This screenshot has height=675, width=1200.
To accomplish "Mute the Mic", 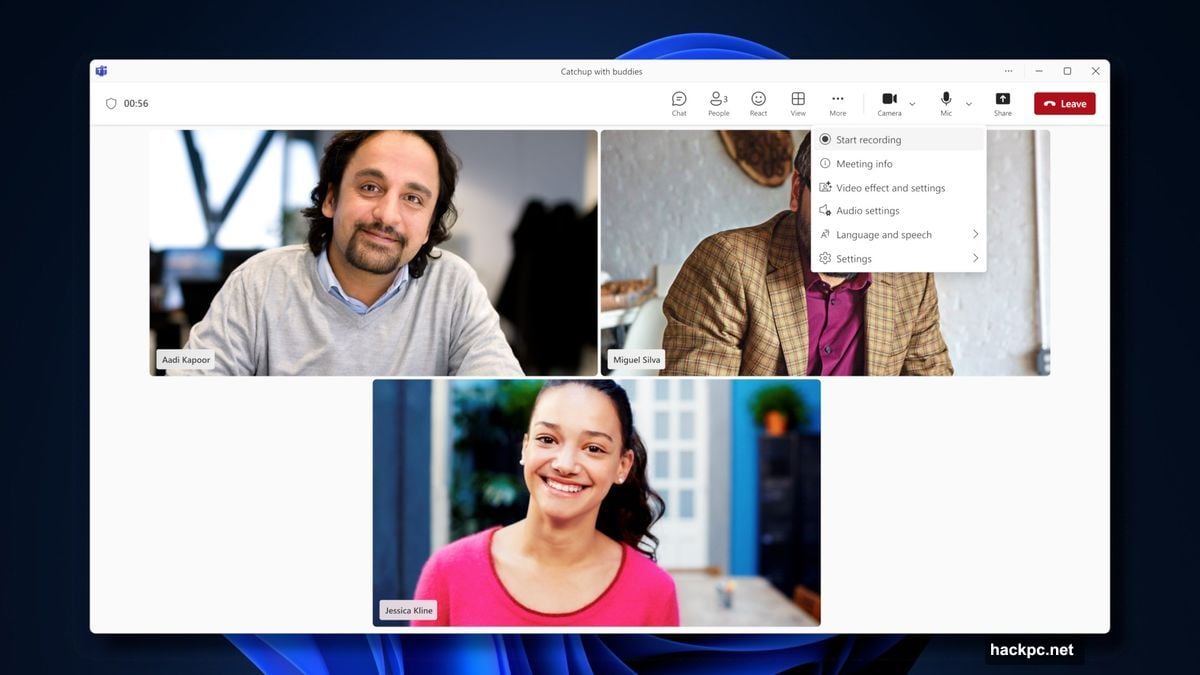I will pyautogui.click(x=945, y=100).
